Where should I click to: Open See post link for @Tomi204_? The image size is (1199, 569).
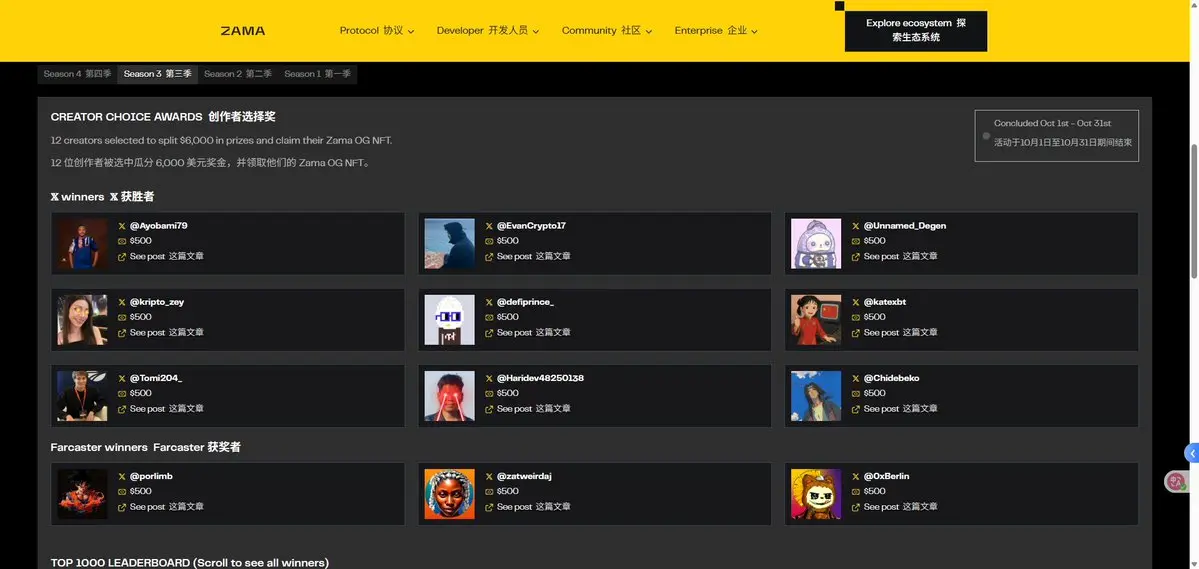pyautogui.click(x=167, y=409)
